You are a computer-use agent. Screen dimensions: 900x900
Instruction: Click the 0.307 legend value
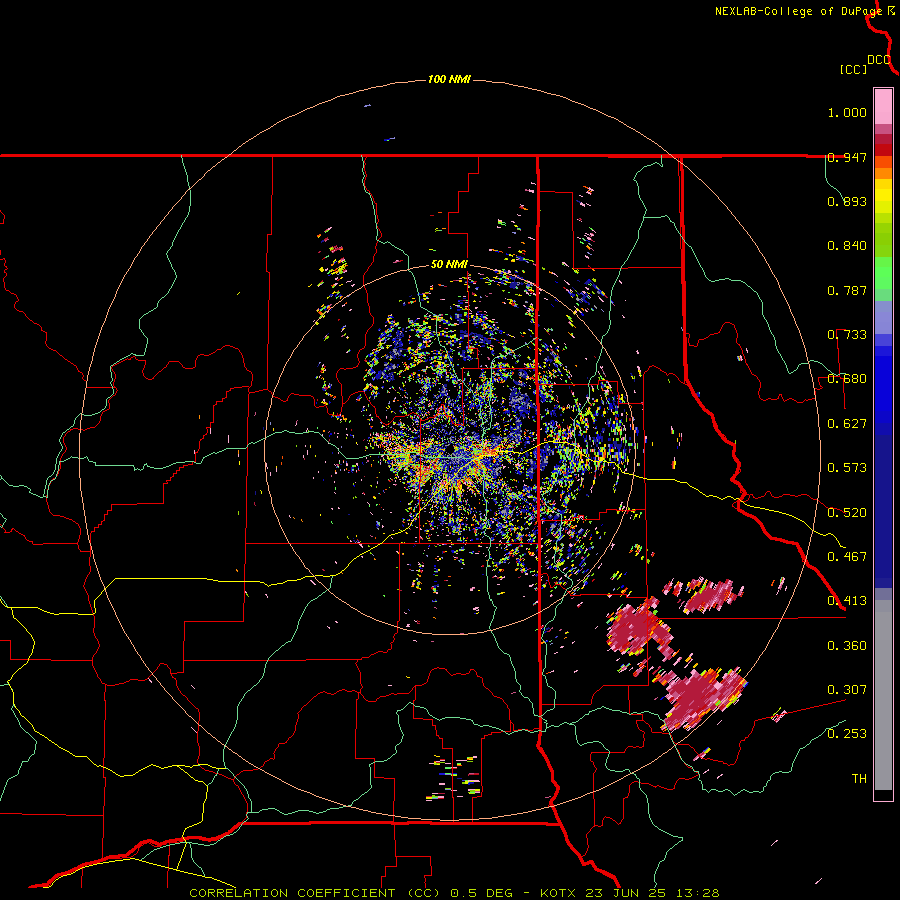tap(847, 690)
